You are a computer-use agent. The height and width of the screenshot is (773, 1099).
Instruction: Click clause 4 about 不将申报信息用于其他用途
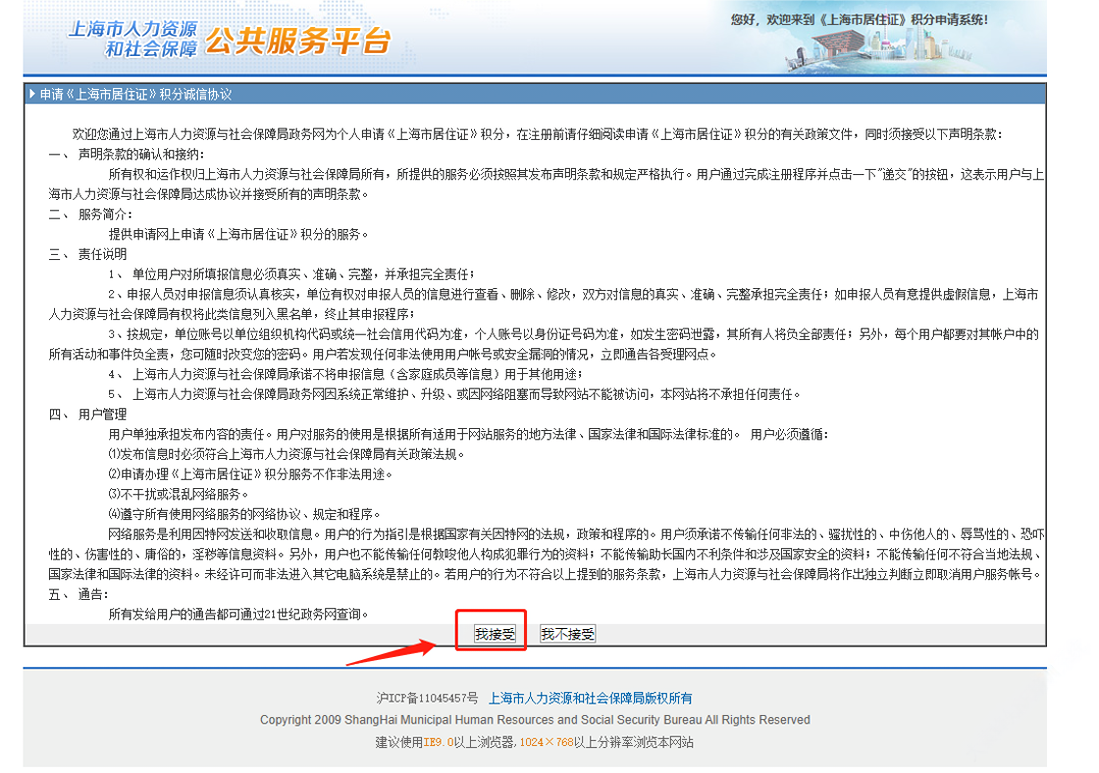coord(346,374)
